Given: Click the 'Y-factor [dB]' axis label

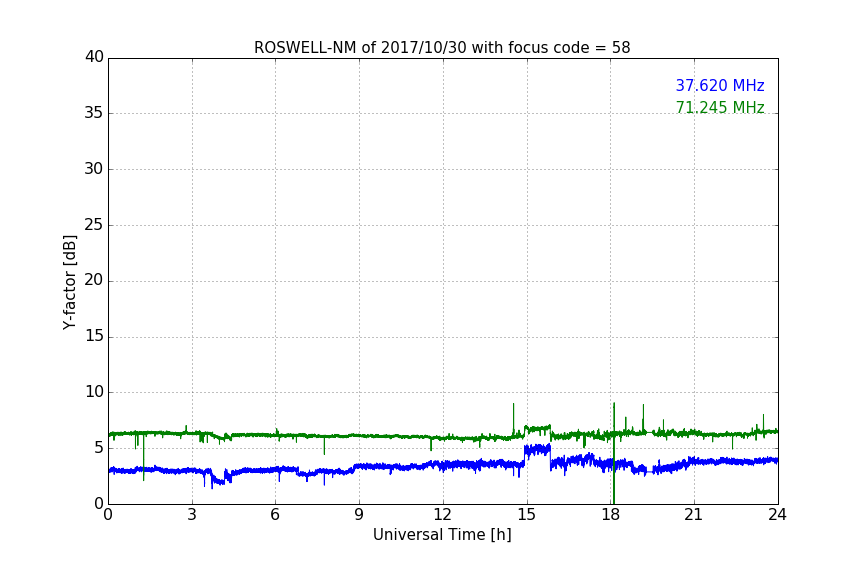Looking at the screenshot, I should 69,282.
